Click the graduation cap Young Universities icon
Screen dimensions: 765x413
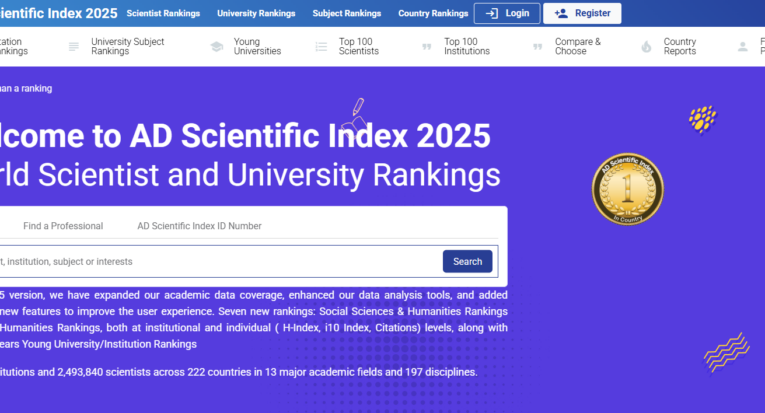pyautogui.click(x=217, y=47)
